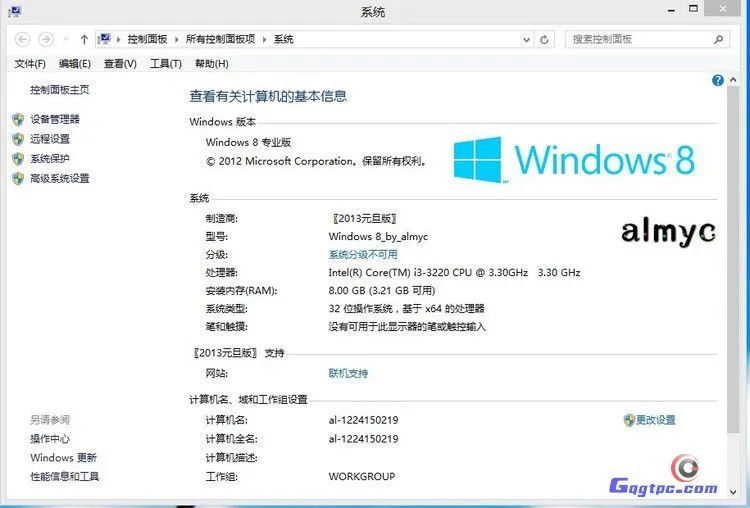
Task: Focus the 搜索控制面板 search field
Action: pyautogui.click(x=647, y=39)
